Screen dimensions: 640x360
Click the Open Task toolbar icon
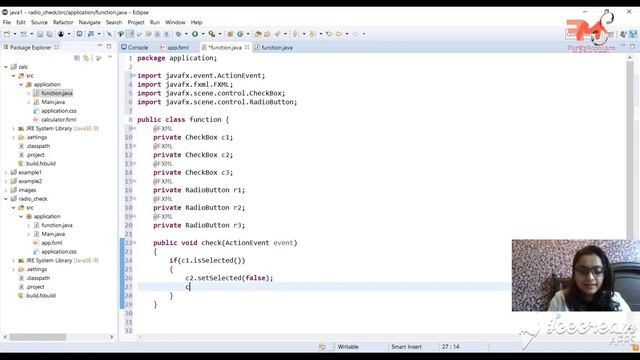tap(267, 34)
